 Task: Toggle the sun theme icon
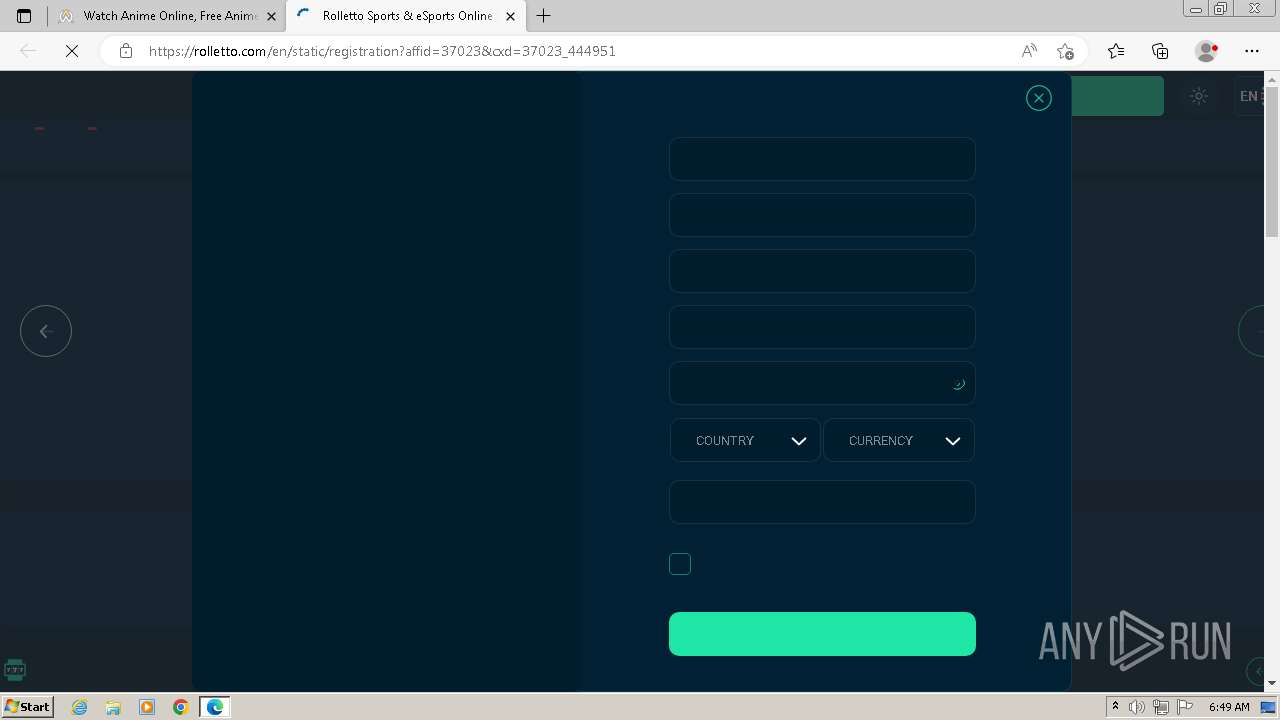click(1199, 96)
